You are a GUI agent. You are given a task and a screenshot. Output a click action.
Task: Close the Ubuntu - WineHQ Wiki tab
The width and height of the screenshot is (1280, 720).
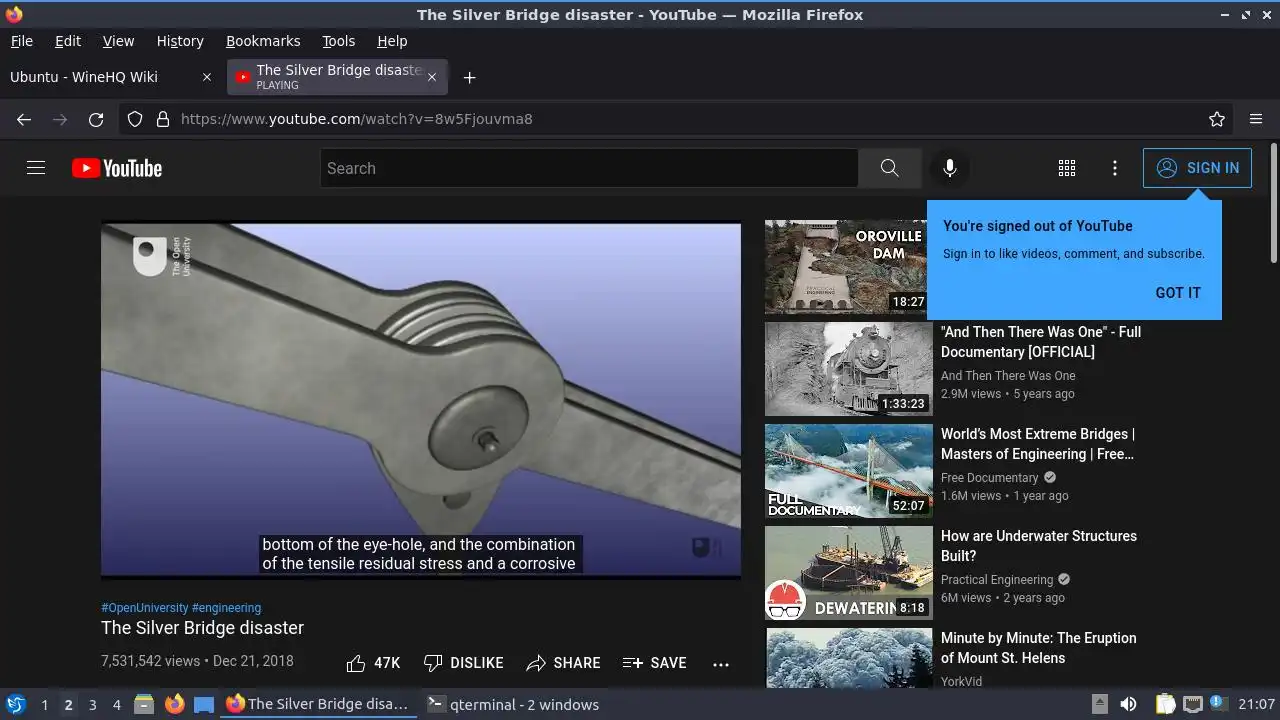click(x=207, y=77)
